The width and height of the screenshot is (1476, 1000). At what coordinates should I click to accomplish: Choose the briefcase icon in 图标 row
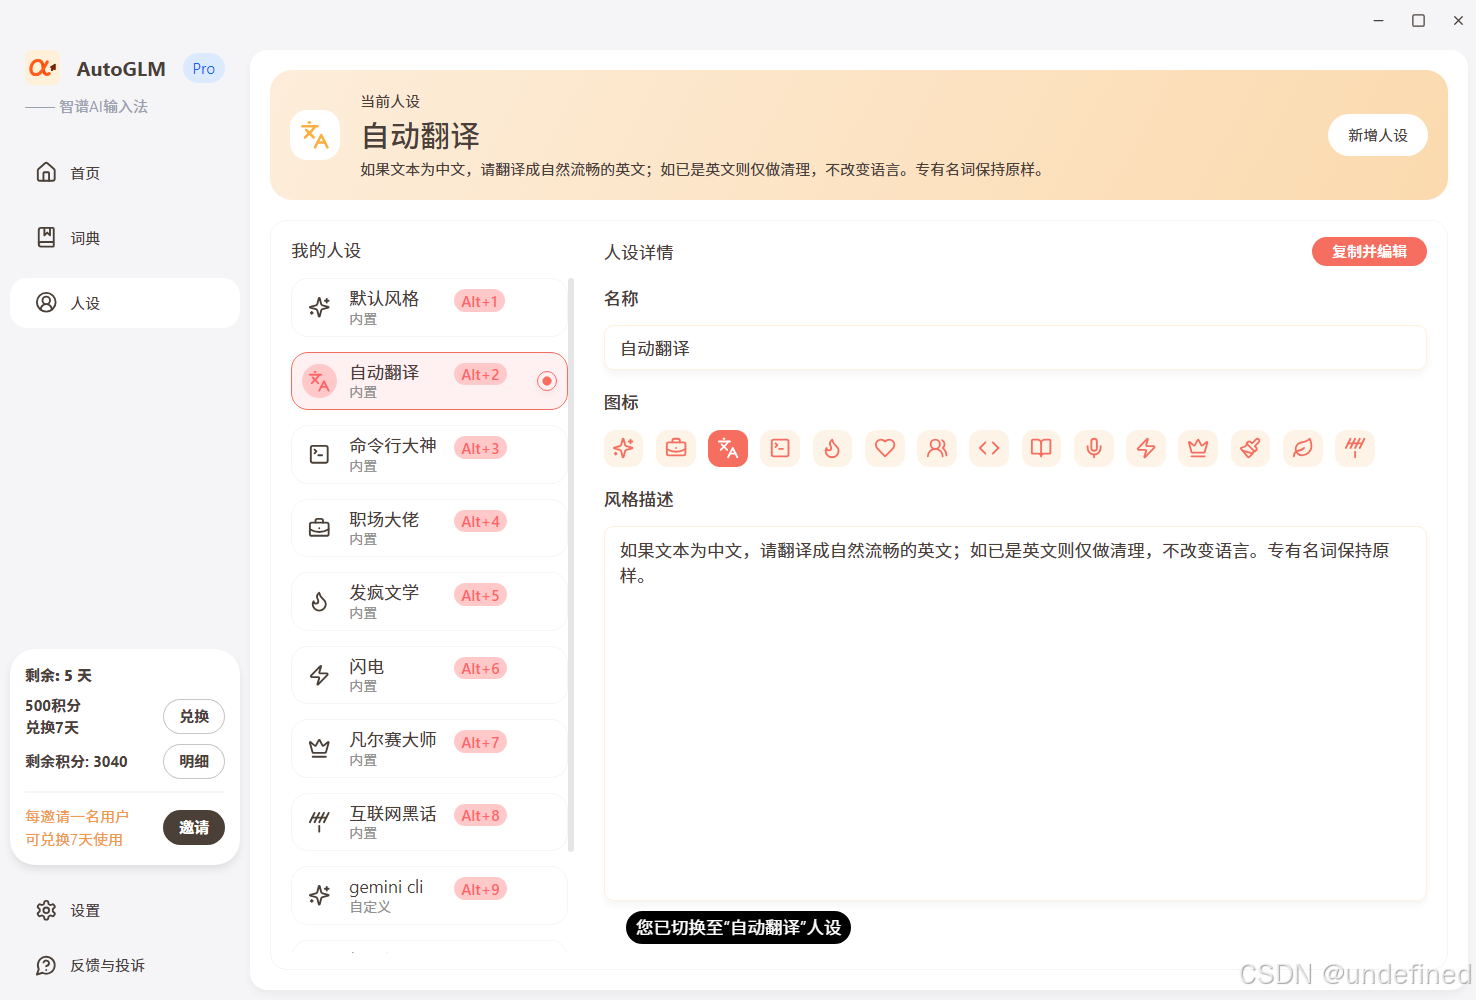(x=676, y=448)
